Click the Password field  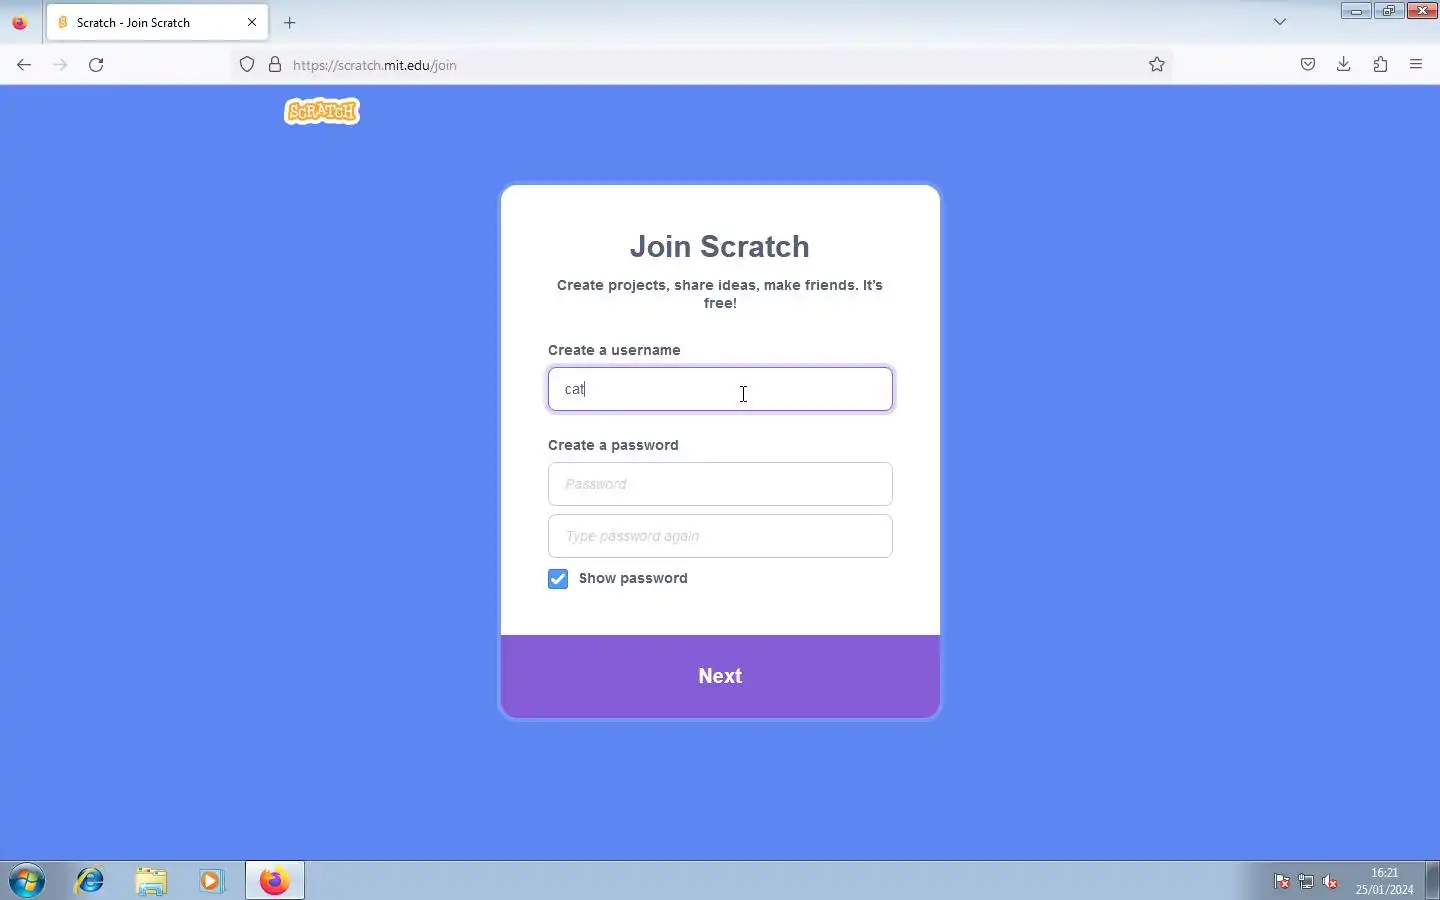pyautogui.click(x=720, y=484)
